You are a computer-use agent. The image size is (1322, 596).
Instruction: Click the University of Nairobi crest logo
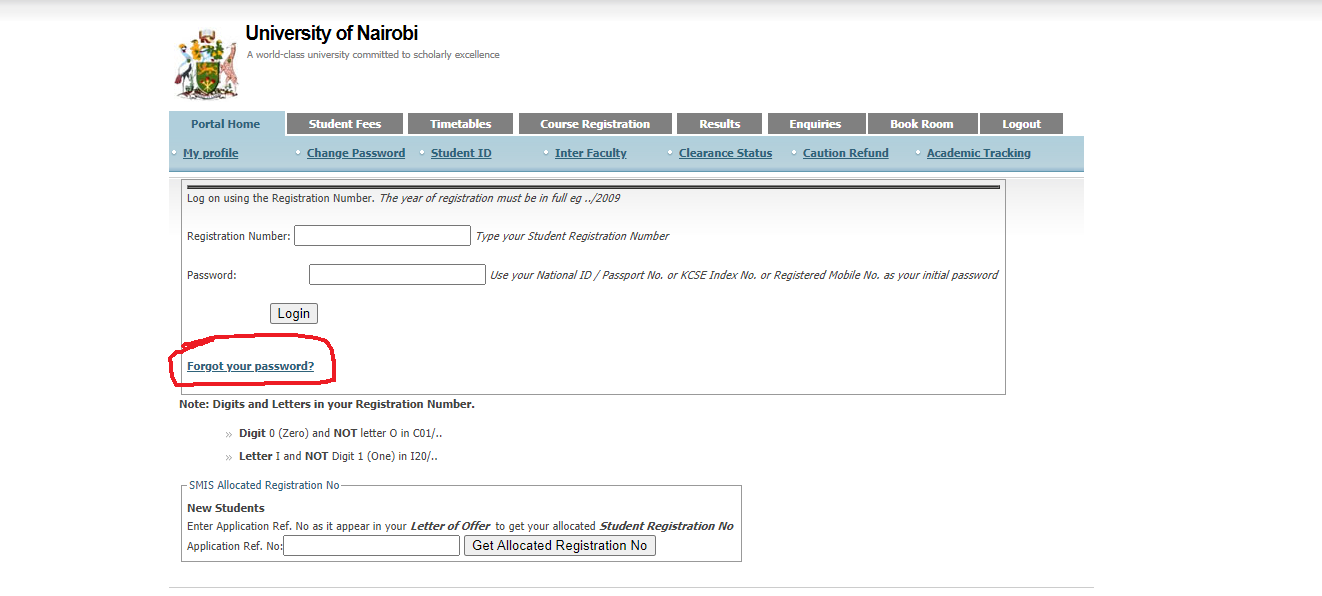pos(207,64)
